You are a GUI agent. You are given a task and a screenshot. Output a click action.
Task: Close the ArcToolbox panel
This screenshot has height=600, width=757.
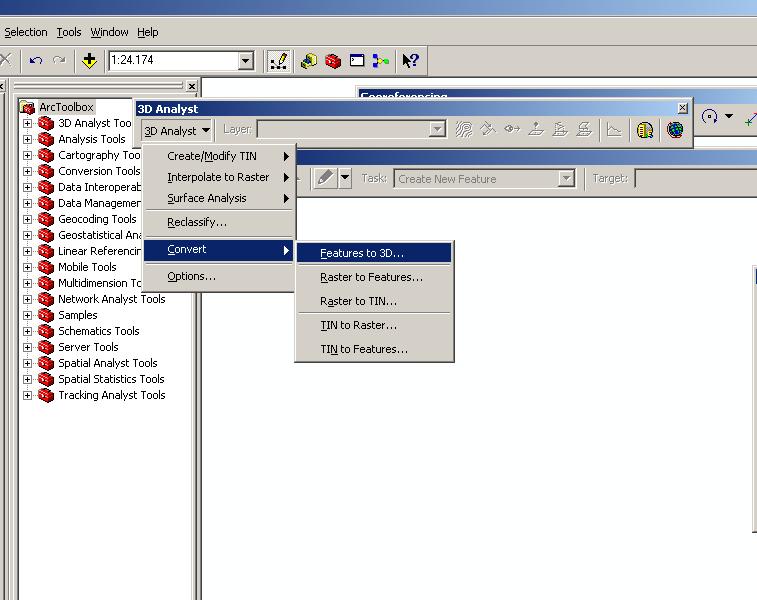pyautogui.click(x=192, y=86)
